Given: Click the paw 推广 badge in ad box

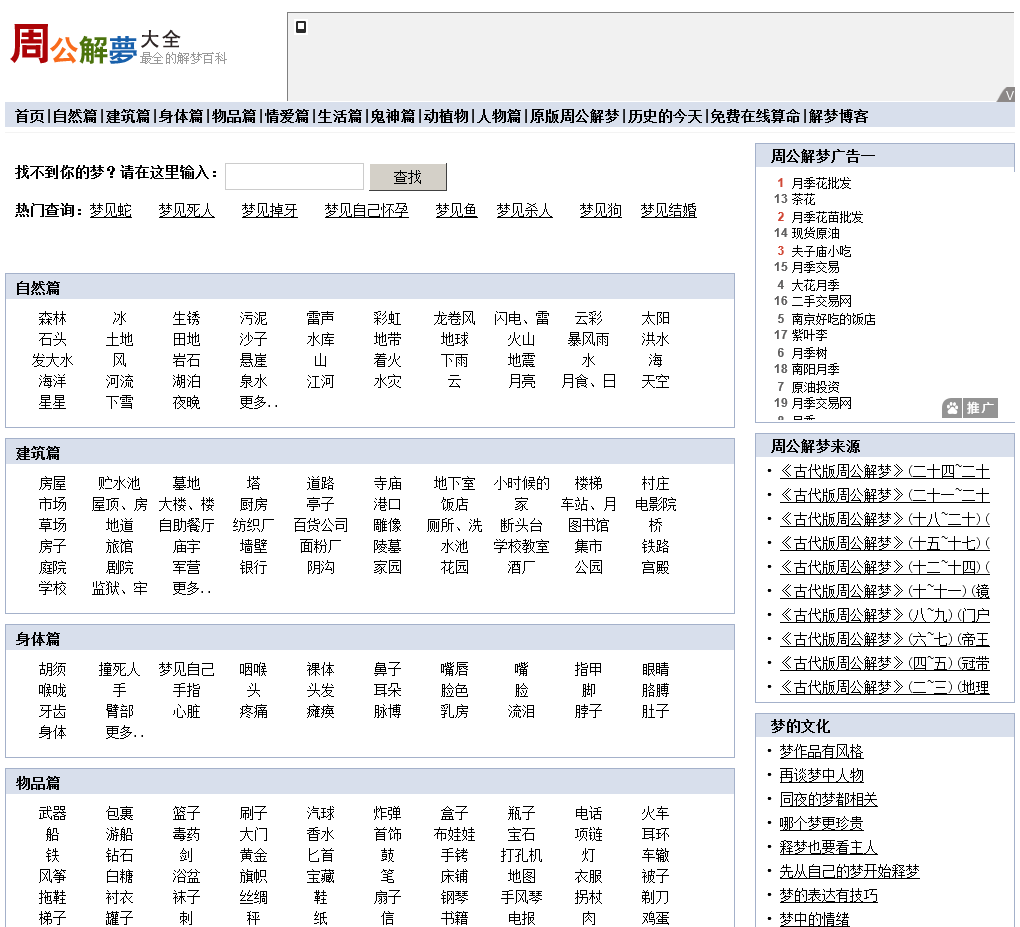Looking at the screenshot, I should [x=969, y=408].
